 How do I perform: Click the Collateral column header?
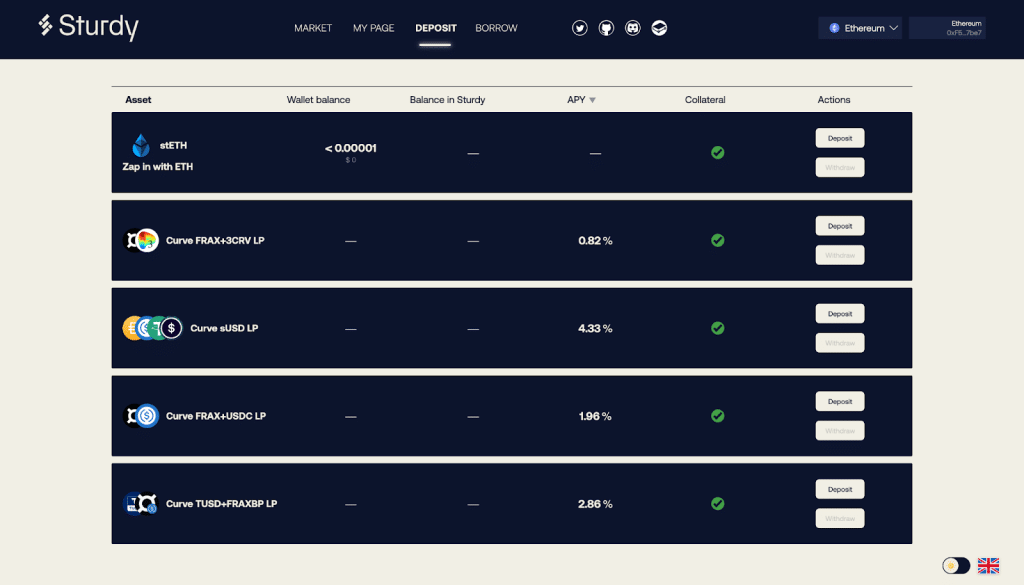(705, 100)
